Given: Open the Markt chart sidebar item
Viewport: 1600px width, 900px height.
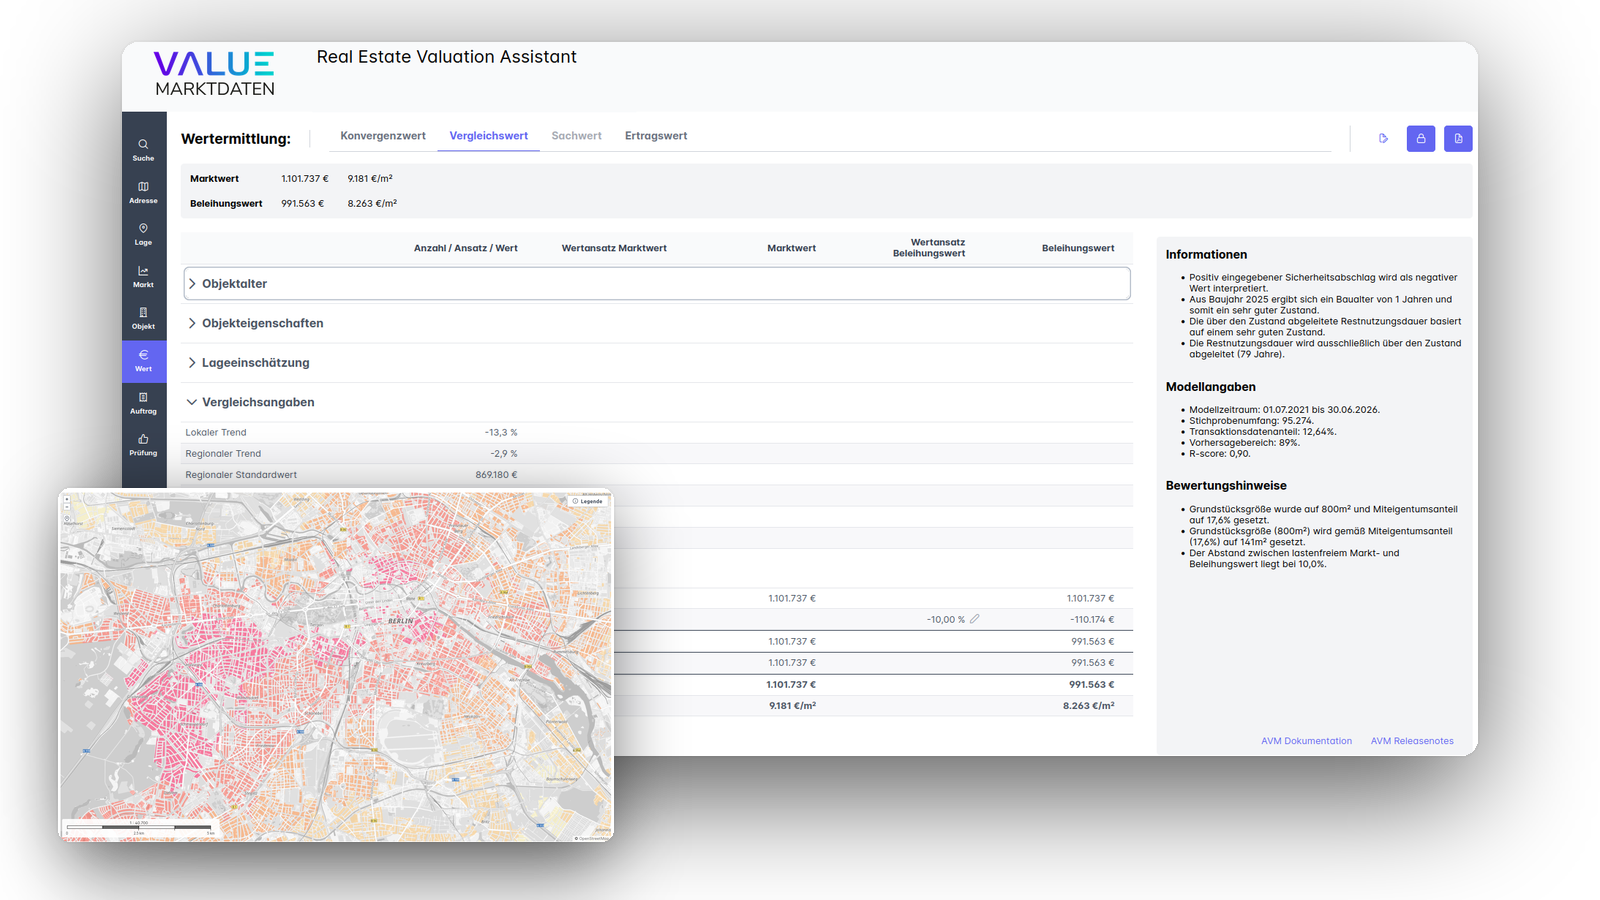Looking at the screenshot, I should point(144,276).
